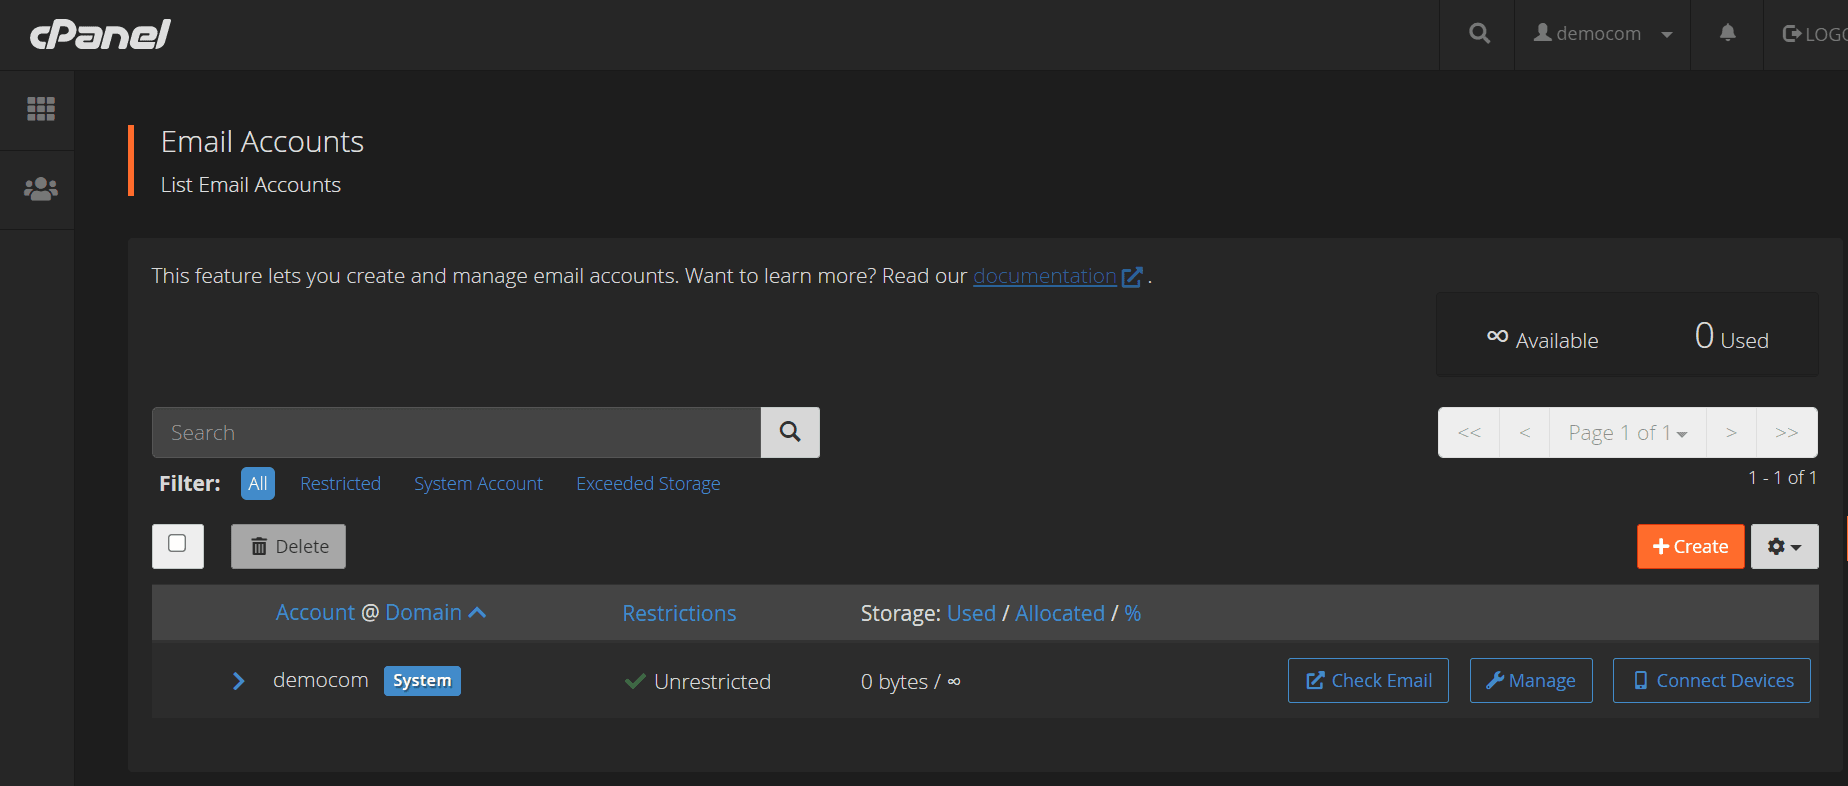Open the grid tools icon in sidebar

click(x=41, y=109)
